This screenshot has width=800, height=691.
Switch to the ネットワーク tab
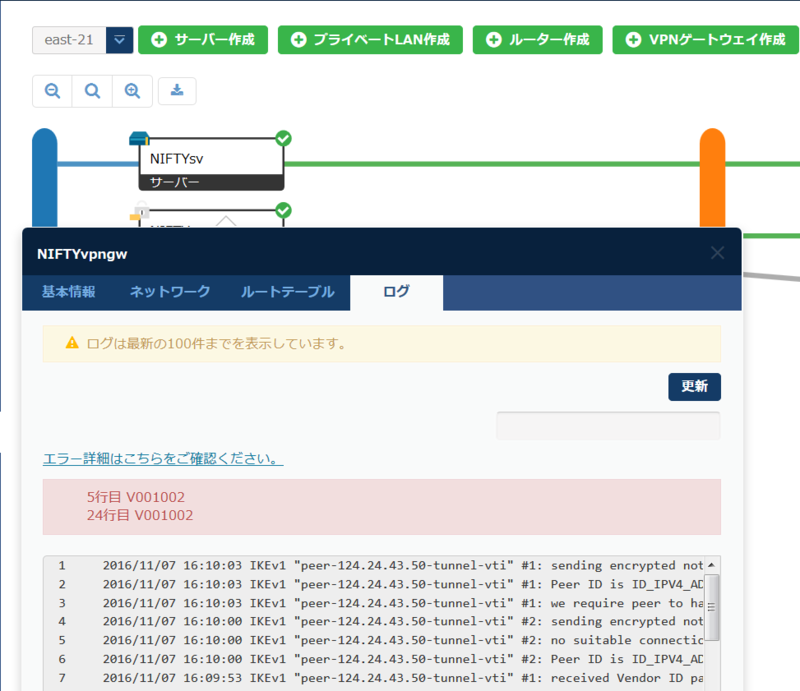pyautogui.click(x=170, y=292)
